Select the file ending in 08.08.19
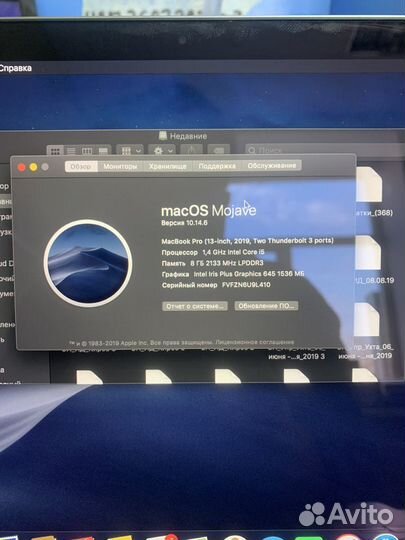This screenshot has height=540, width=405. tap(368, 253)
